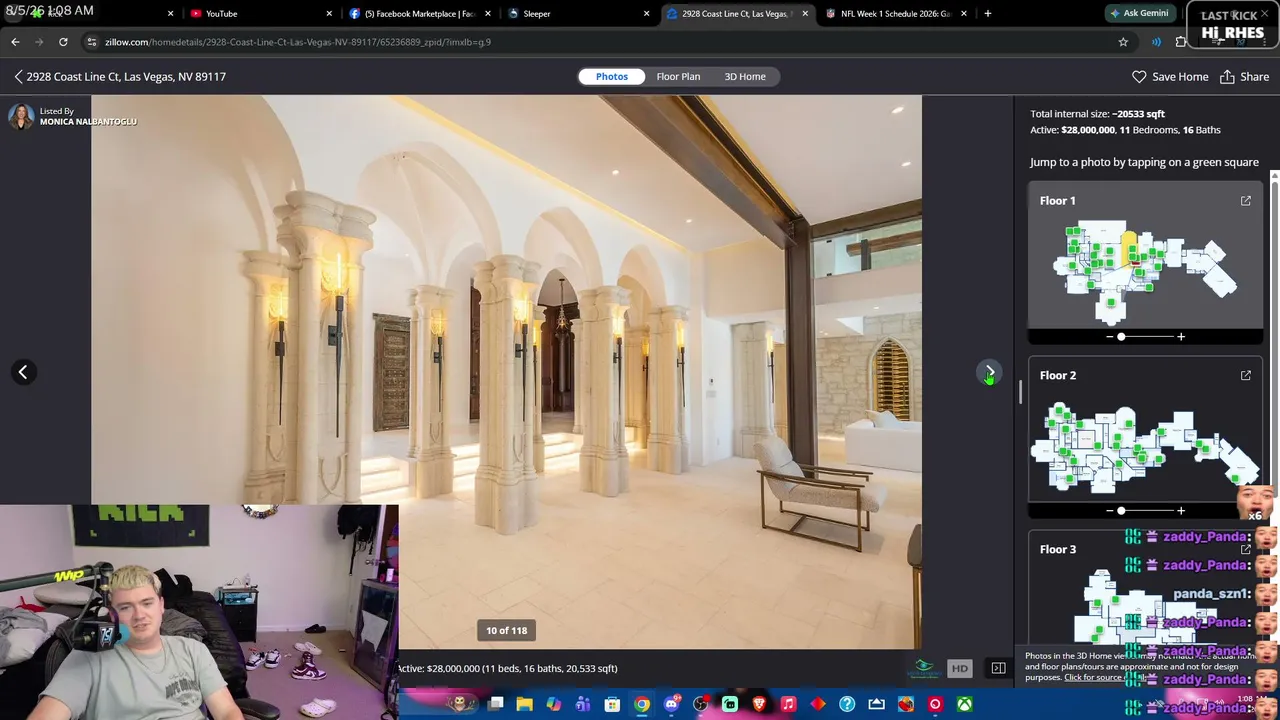Click the 2928 Coast Line Ct address heading
The image size is (1280, 720).
[126, 76]
